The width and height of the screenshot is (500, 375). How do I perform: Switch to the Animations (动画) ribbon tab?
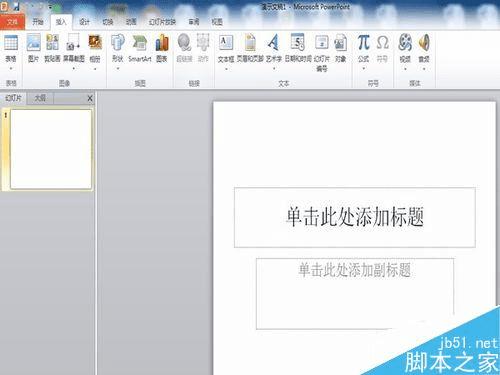[131, 22]
